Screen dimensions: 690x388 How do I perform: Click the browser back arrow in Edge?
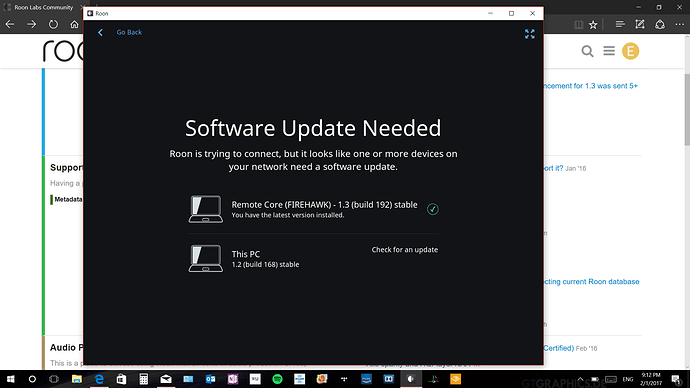click(10, 25)
